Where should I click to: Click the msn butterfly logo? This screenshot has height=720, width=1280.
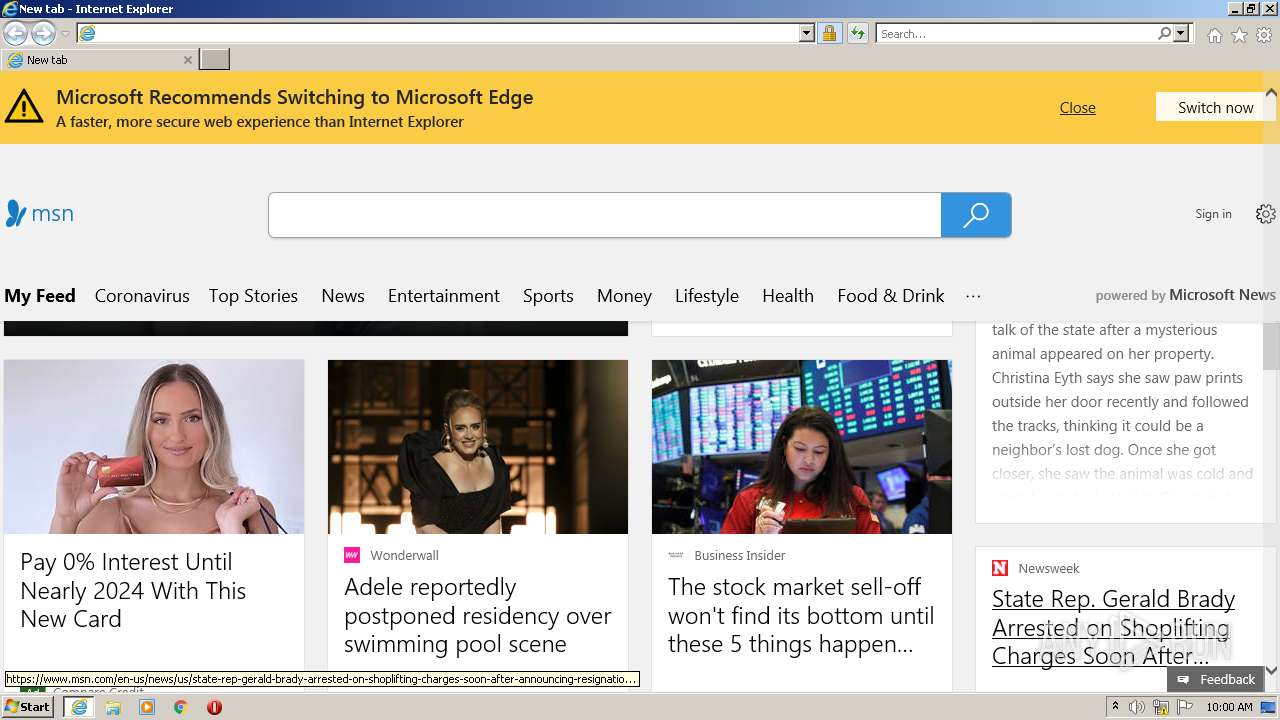click(x=39, y=213)
